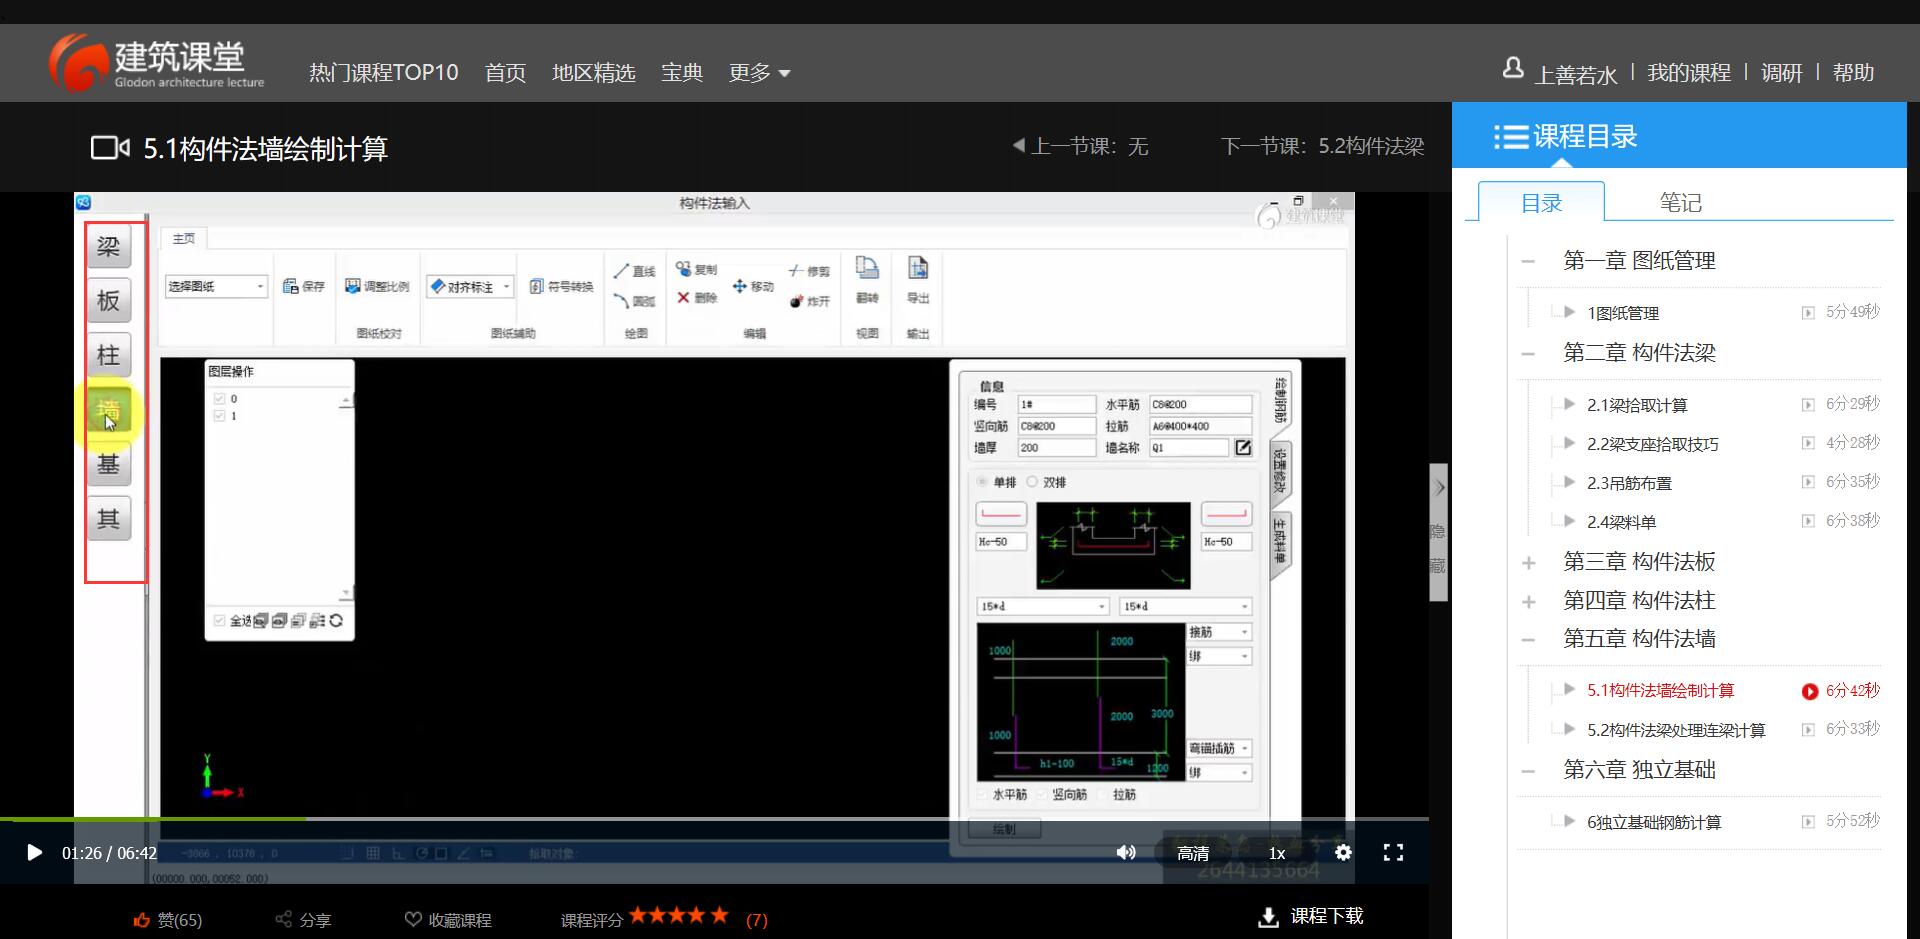Select the 墙 (wall) component button
1920x939 pixels.
point(108,410)
